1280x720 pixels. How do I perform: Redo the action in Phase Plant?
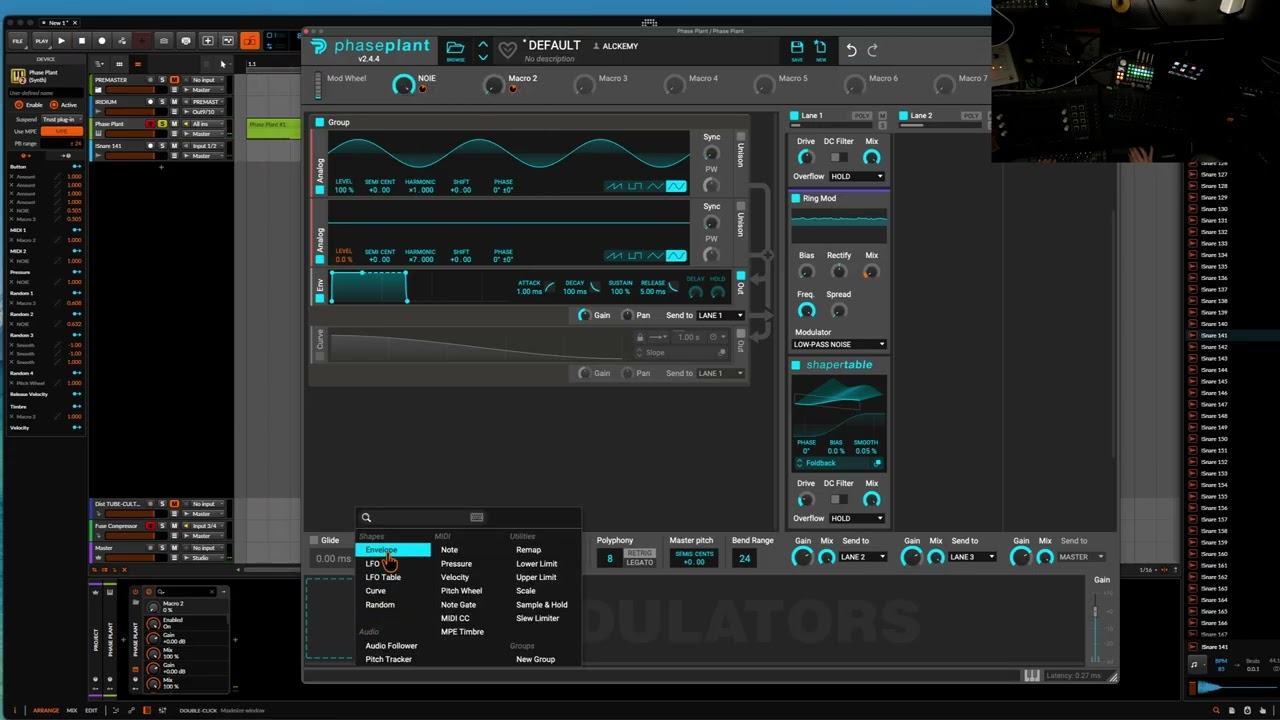tap(872, 50)
